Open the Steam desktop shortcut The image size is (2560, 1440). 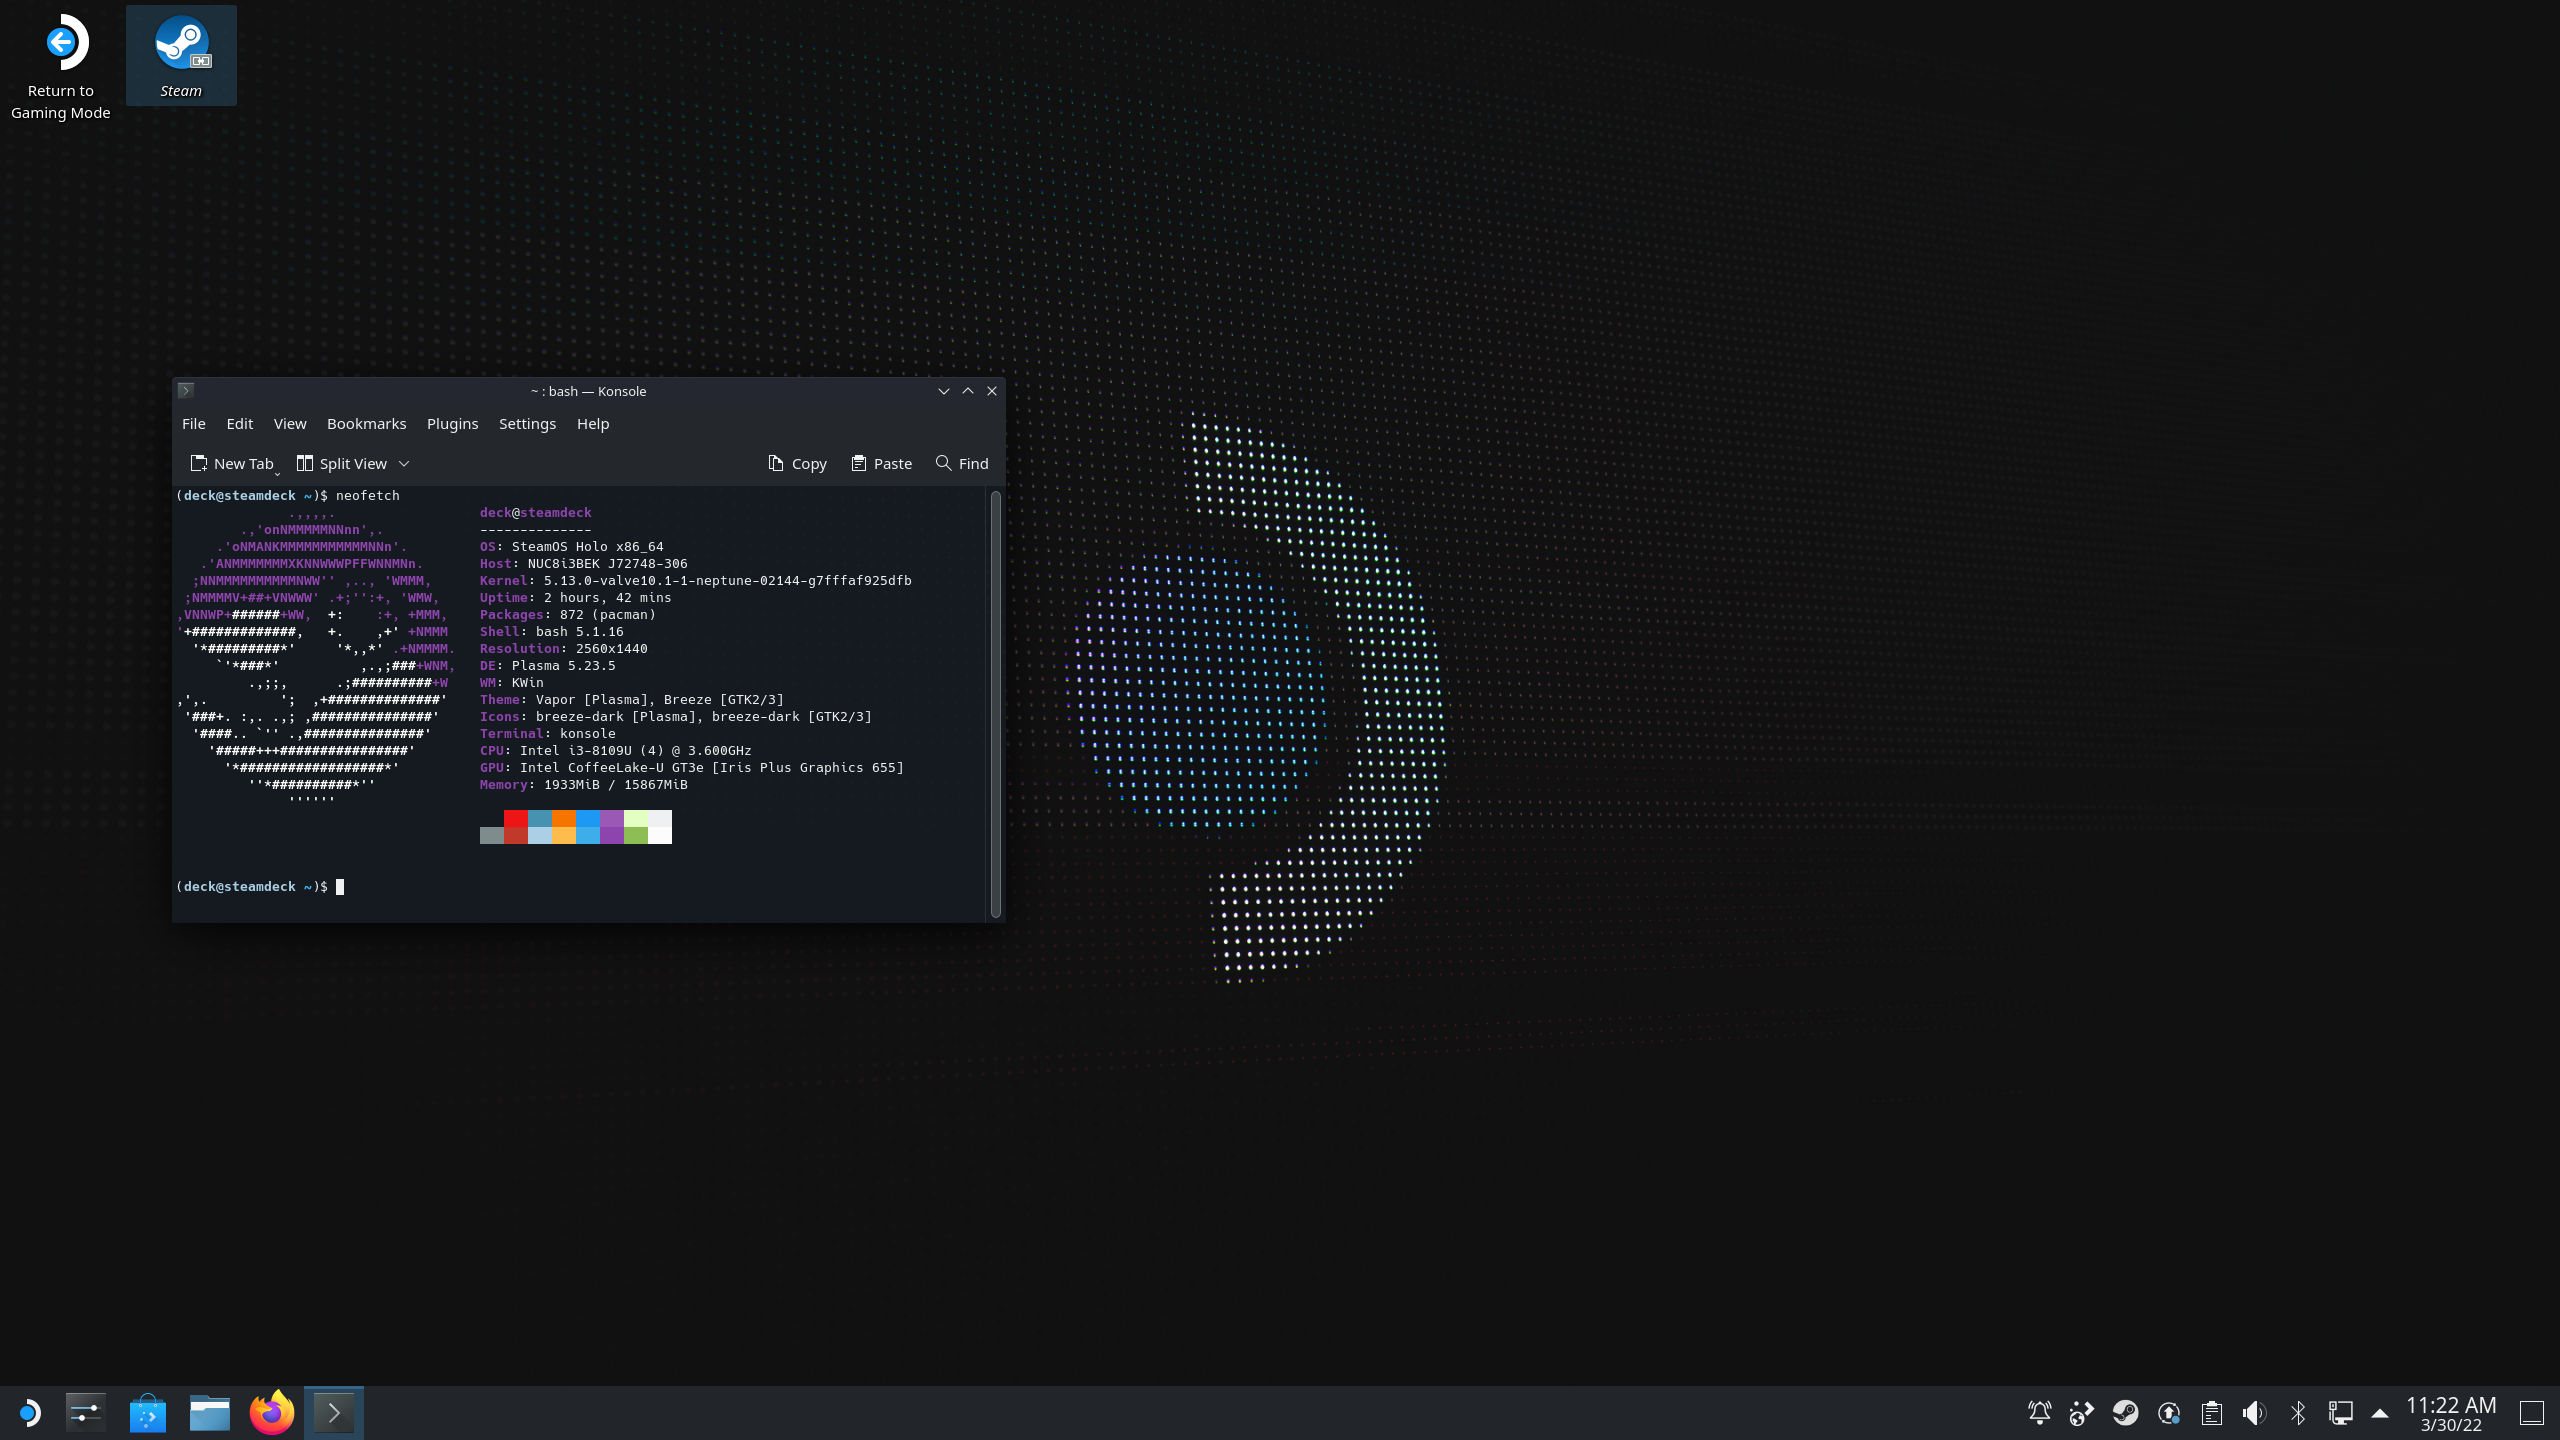pyautogui.click(x=181, y=56)
